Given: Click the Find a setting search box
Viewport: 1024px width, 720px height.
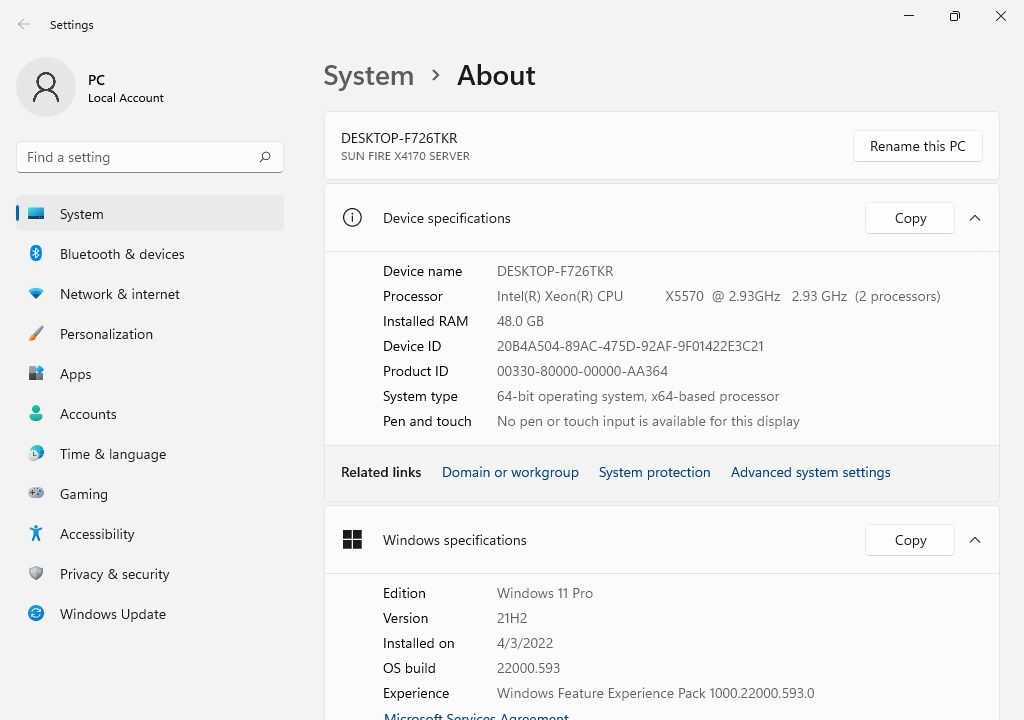Looking at the screenshot, I should pyautogui.click(x=138, y=157).
